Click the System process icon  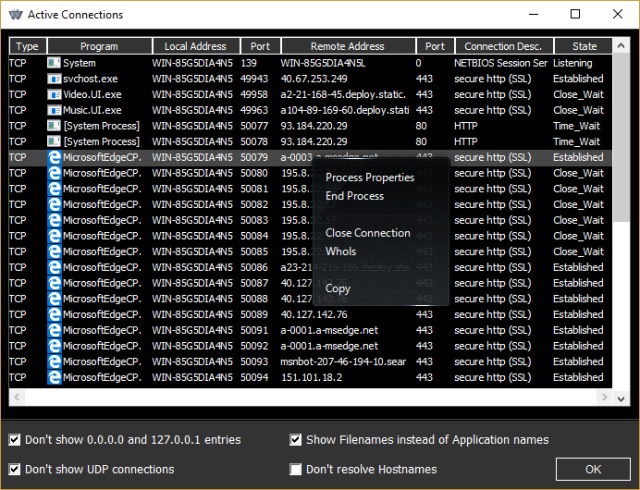click(54, 63)
